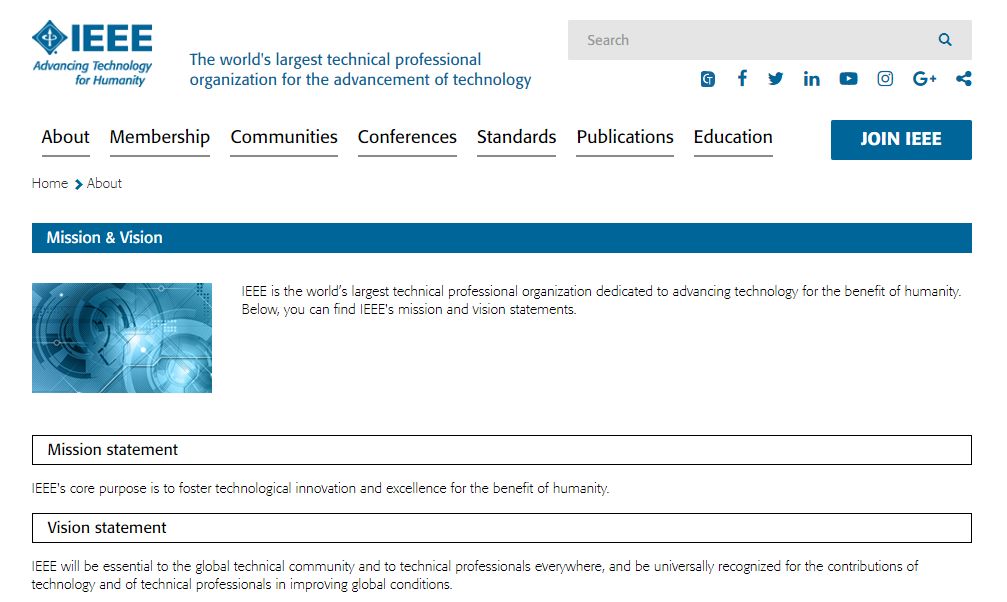Click the breadcrumb chevron arrow
Image resolution: width=1007 pixels, height=602 pixels.
pos(78,184)
